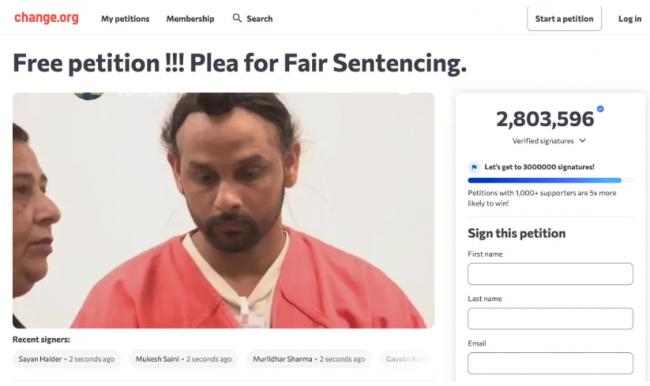Screen dimensions: 650x386
Task: Click the change.org logo
Action: tap(46, 18)
